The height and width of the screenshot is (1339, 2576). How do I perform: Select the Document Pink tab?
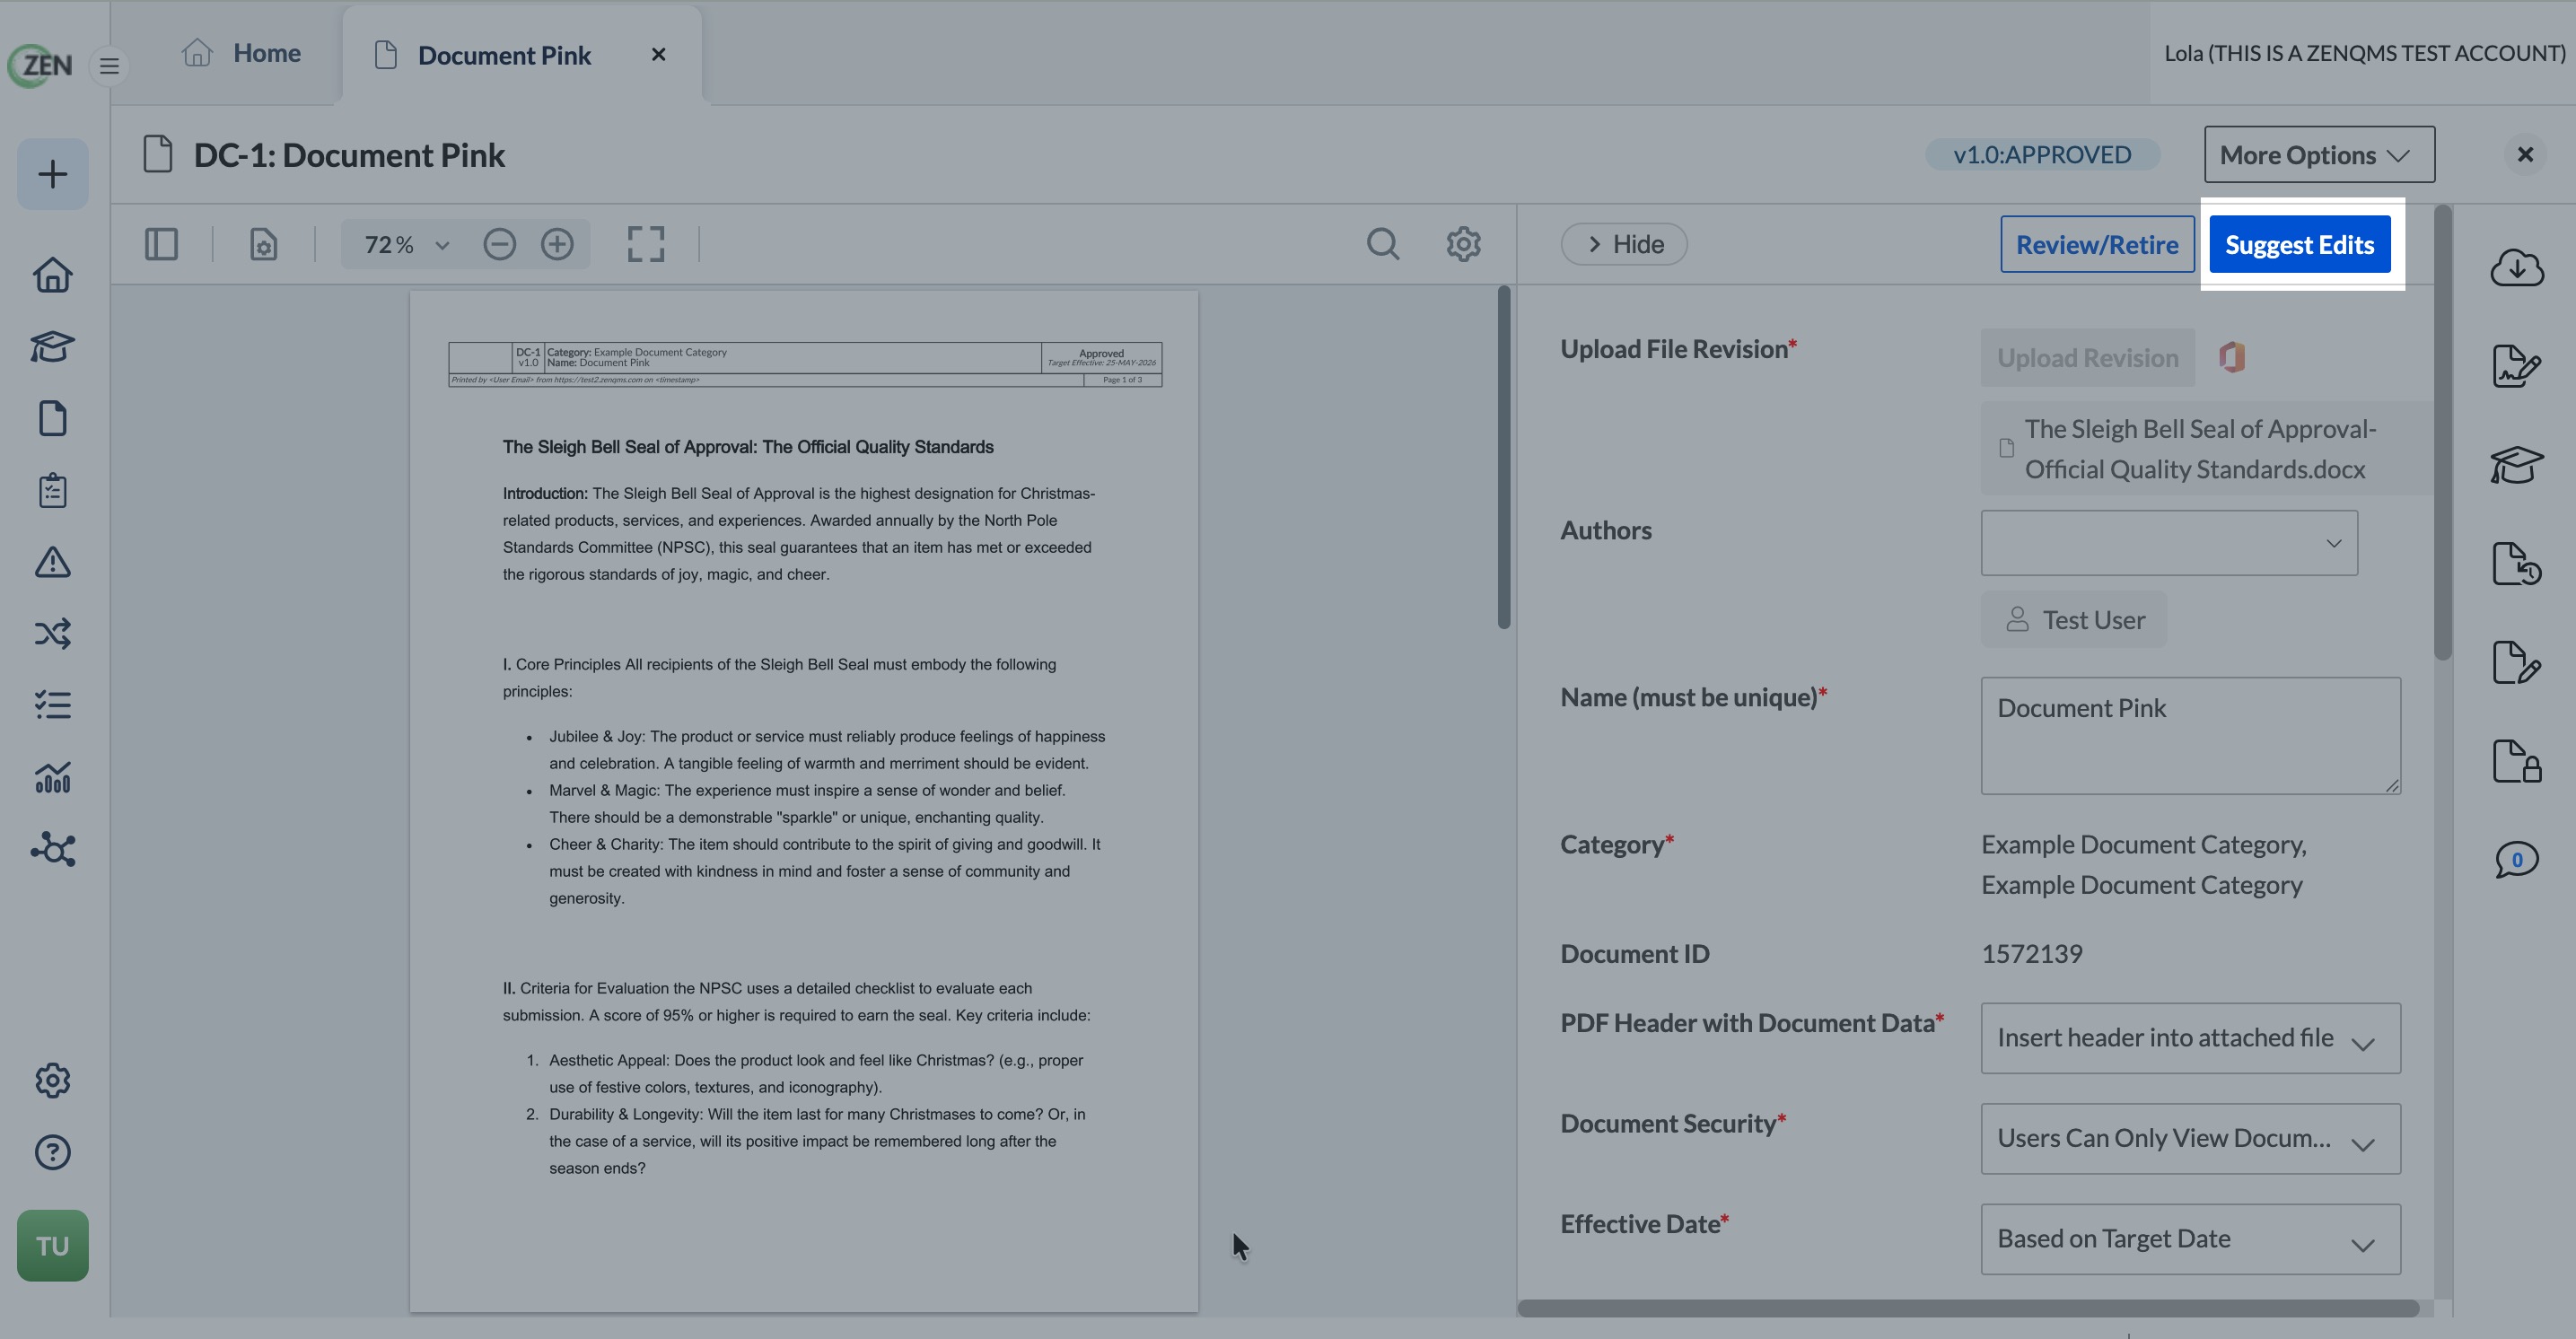(504, 55)
